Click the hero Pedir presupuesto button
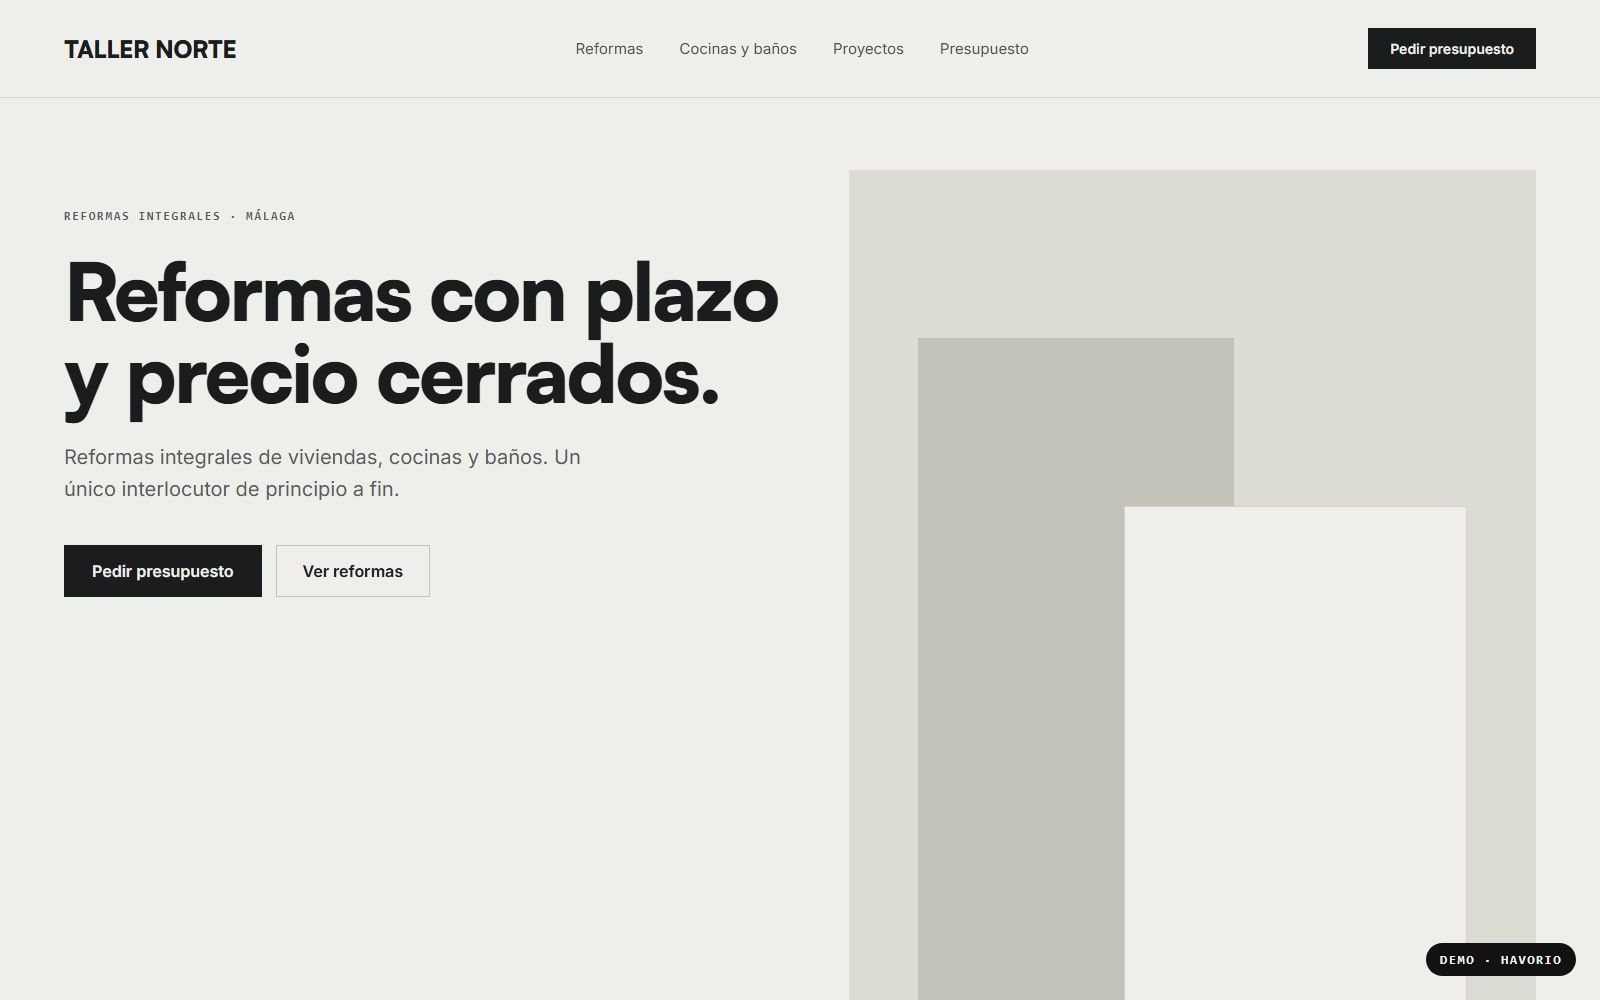 point(163,571)
